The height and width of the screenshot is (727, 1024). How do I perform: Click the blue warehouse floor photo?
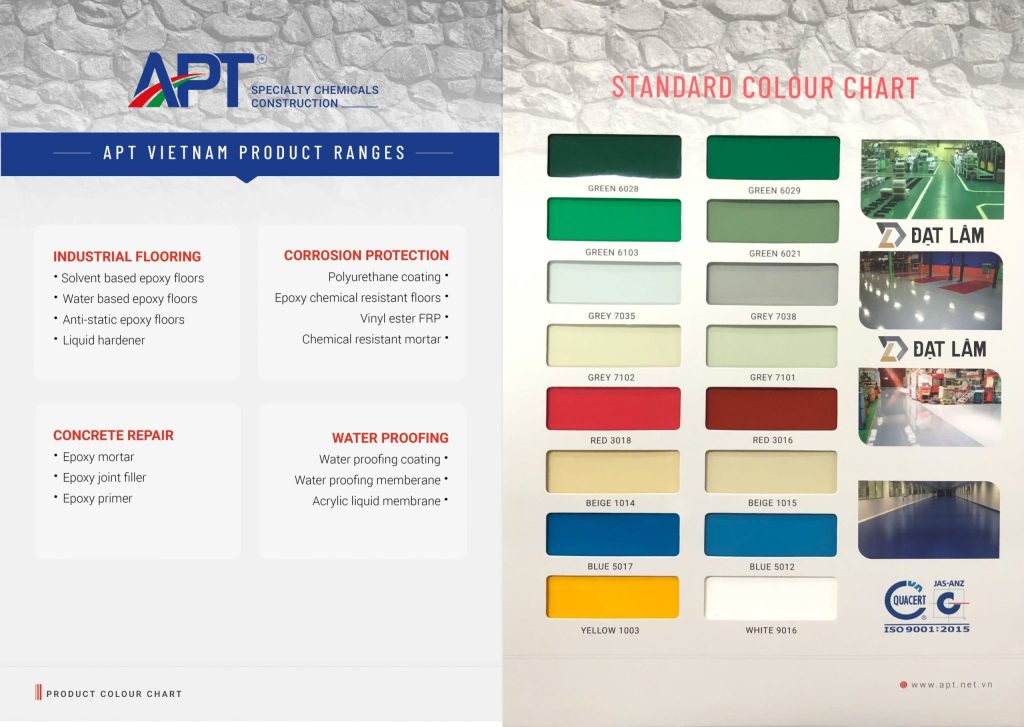click(929, 520)
